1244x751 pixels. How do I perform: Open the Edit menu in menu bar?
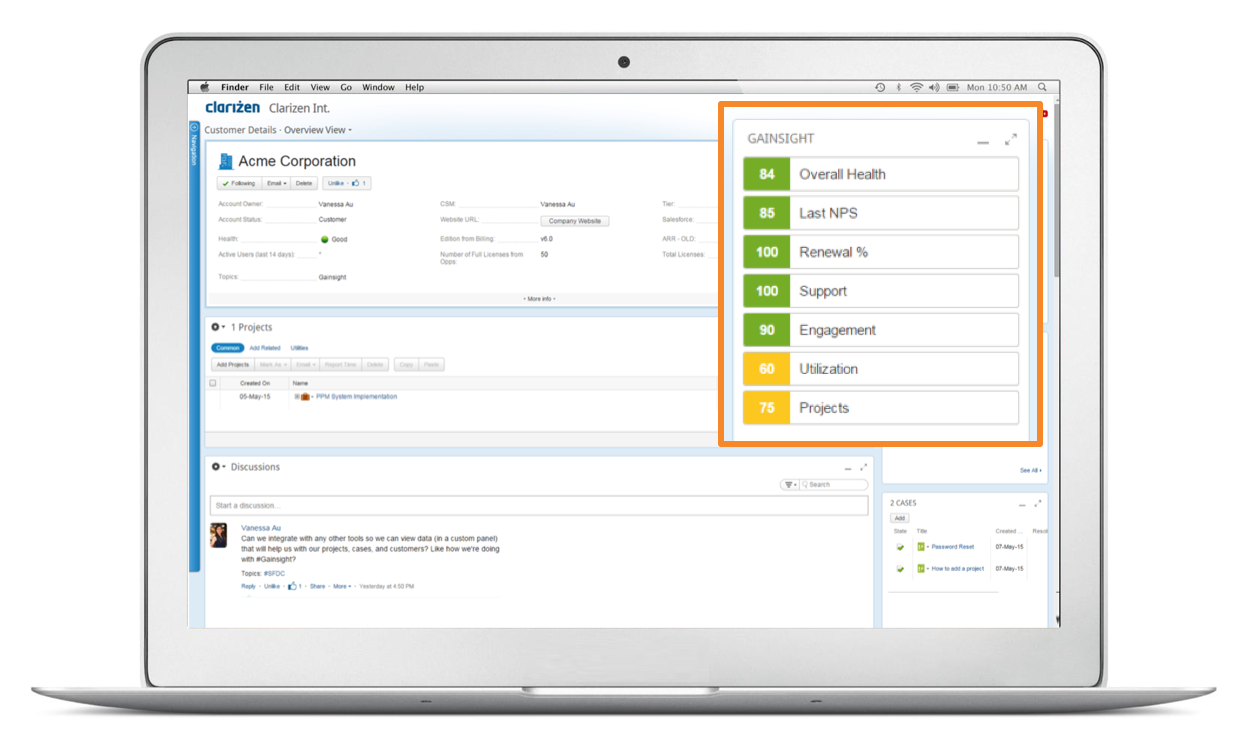292,88
